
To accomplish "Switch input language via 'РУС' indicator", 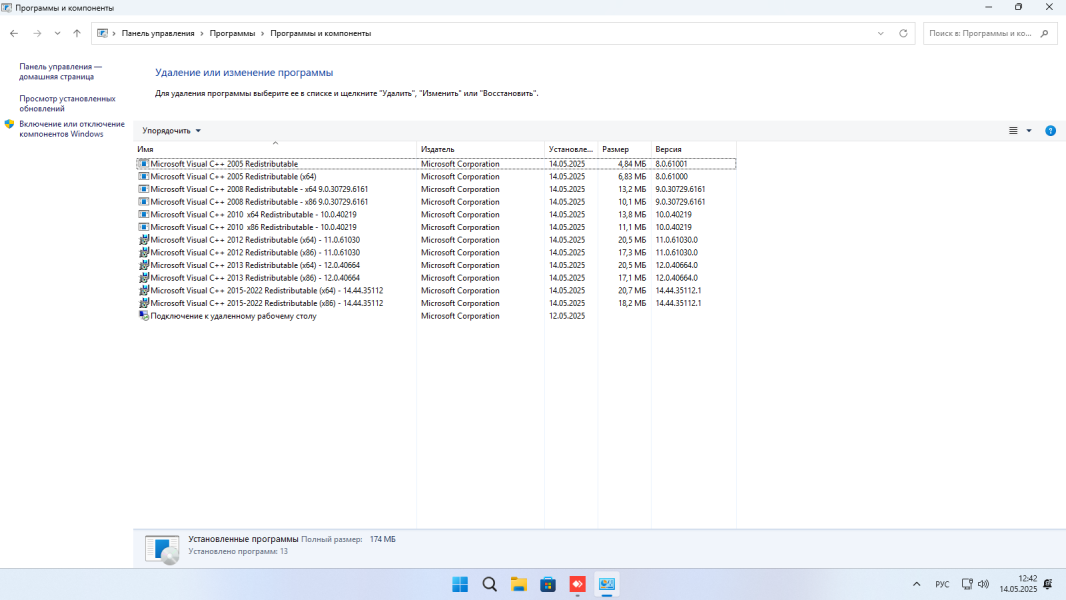I will 942,584.
